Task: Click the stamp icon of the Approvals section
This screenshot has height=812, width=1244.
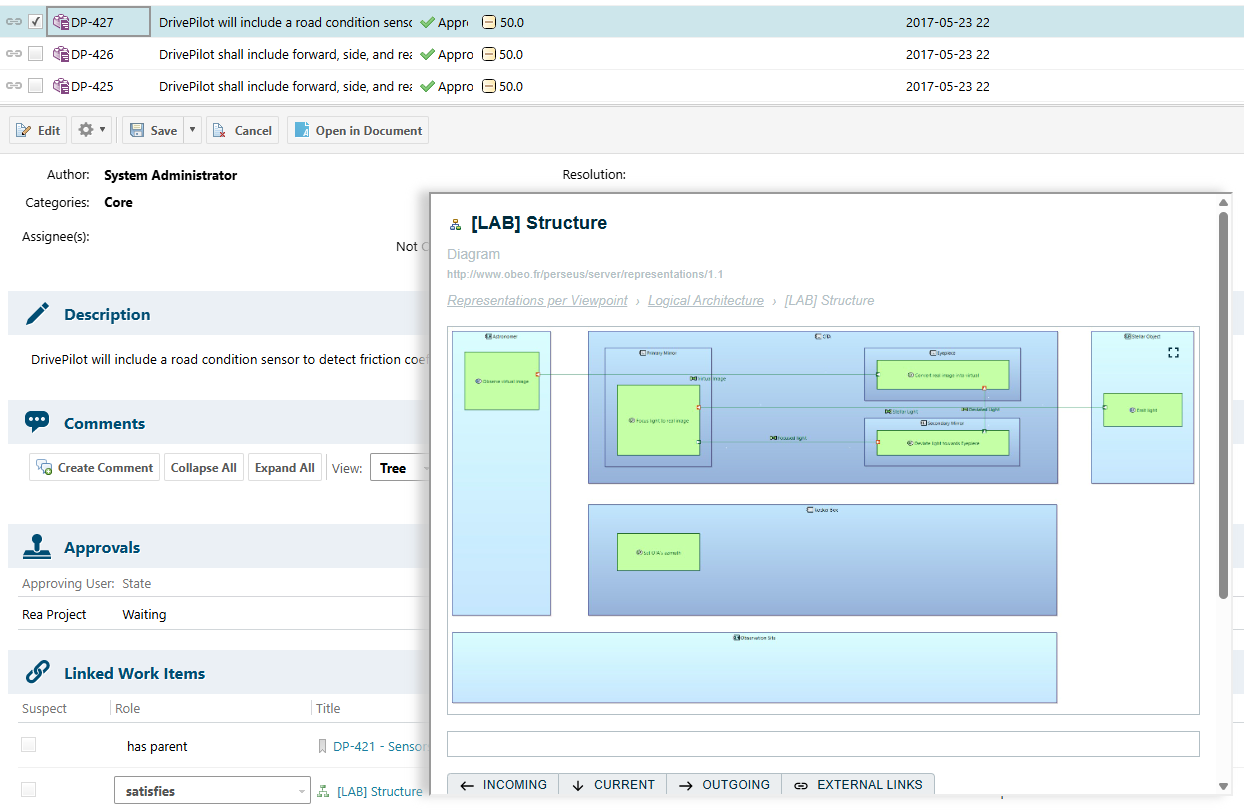Action: click(x=37, y=547)
